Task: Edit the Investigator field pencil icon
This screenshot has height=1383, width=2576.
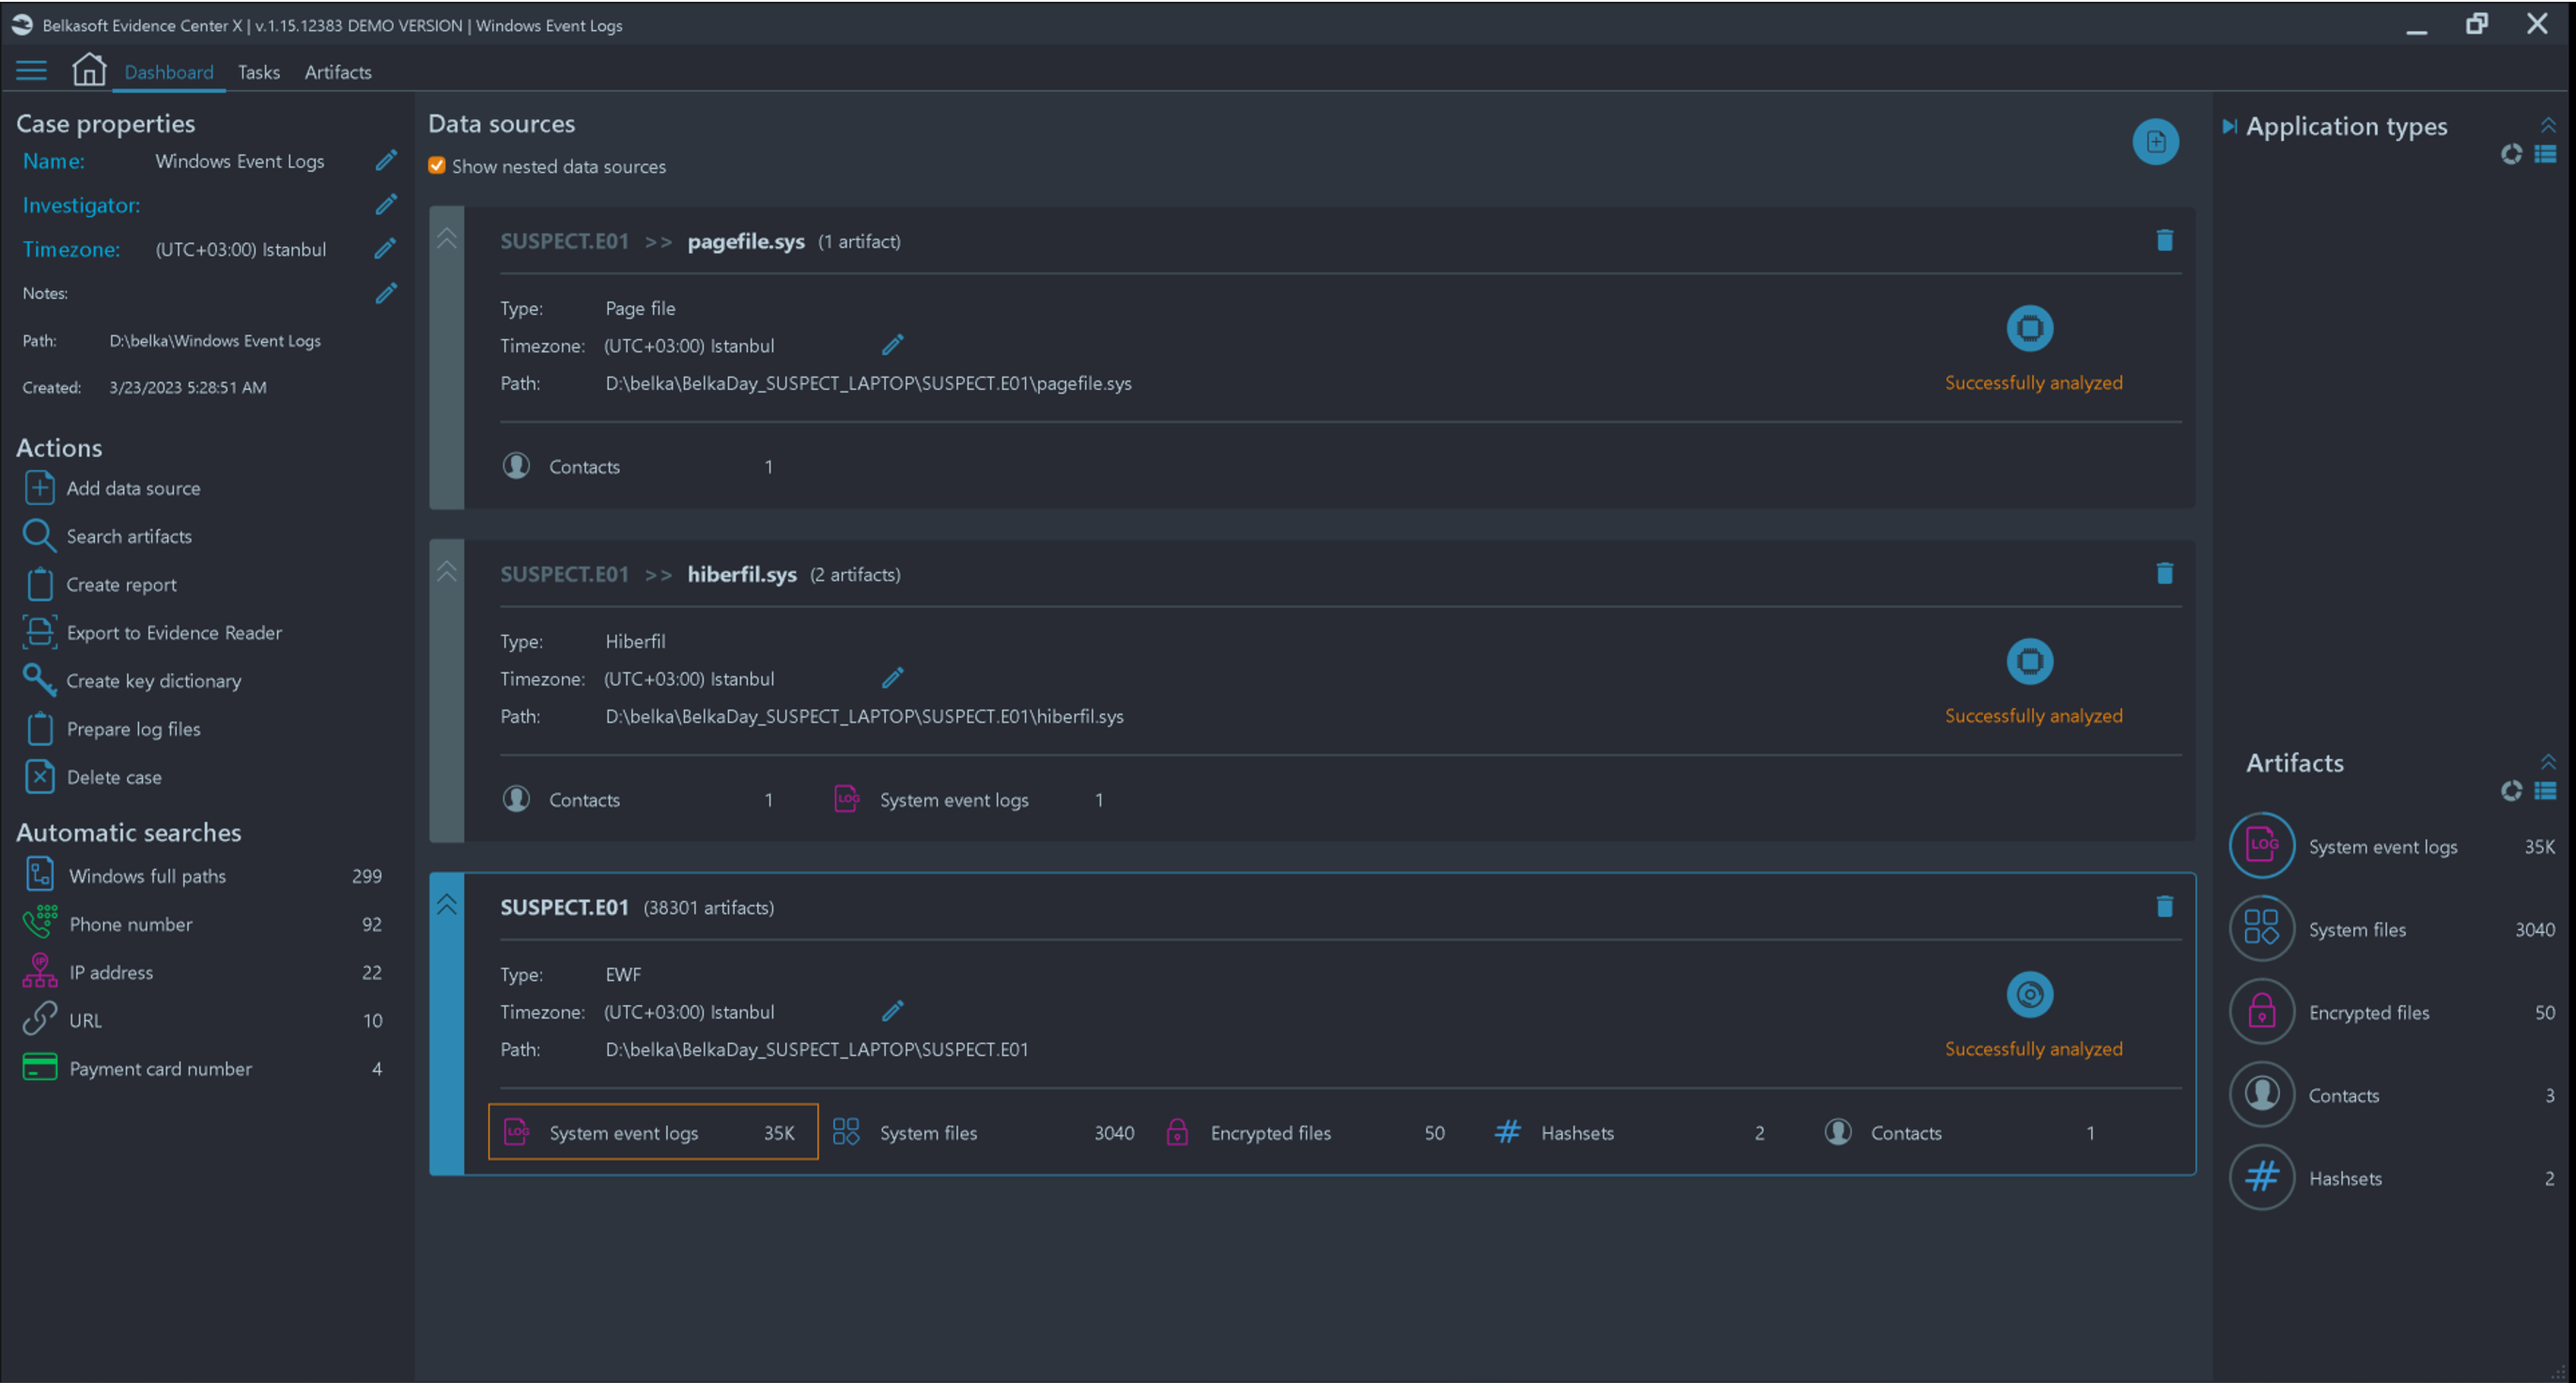Action: pyautogui.click(x=386, y=204)
